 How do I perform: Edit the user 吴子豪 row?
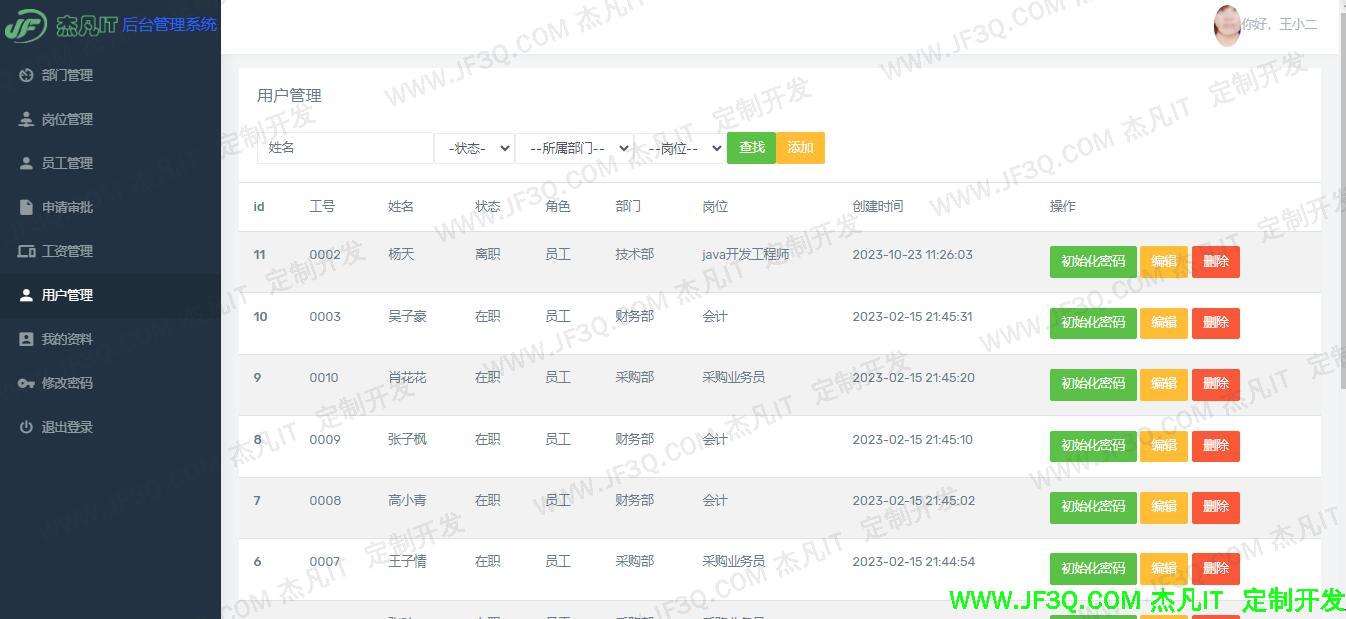(1163, 323)
